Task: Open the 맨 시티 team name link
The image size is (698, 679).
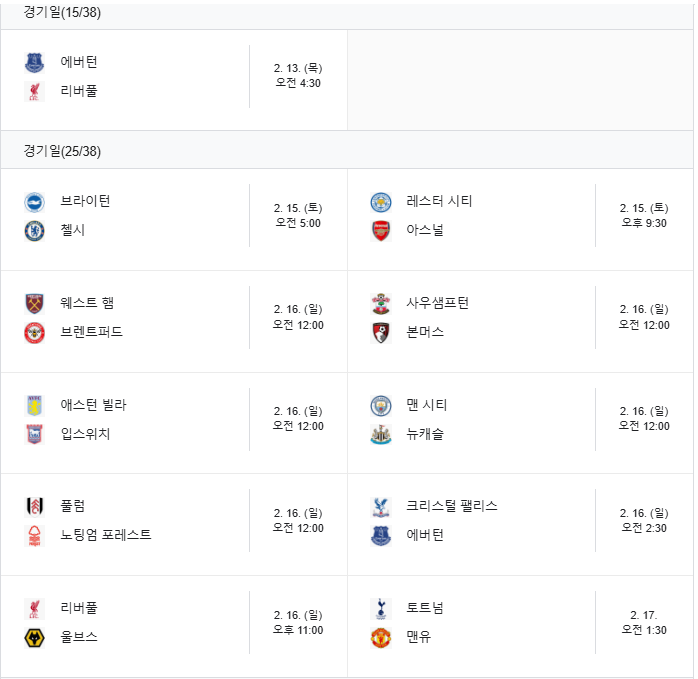Action: coord(426,405)
